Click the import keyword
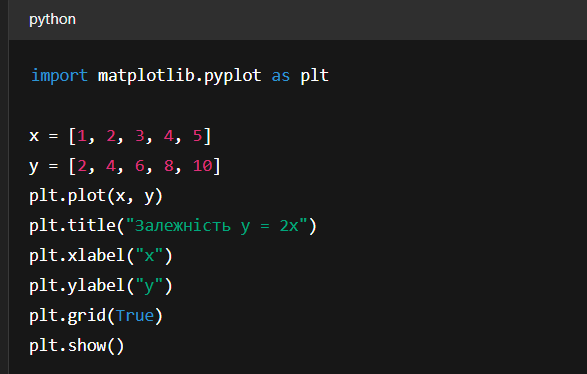587x374 pixels. click(59, 76)
